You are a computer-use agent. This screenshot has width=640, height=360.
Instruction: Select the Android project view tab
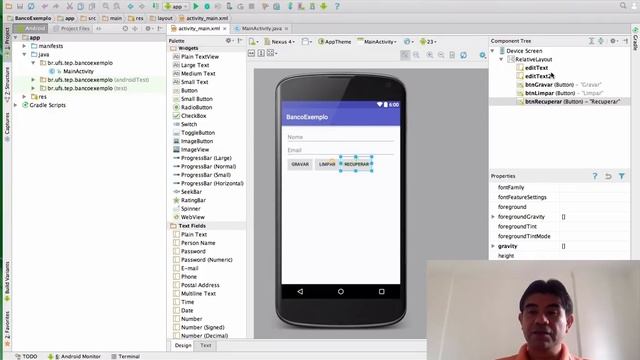(x=31, y=29)
